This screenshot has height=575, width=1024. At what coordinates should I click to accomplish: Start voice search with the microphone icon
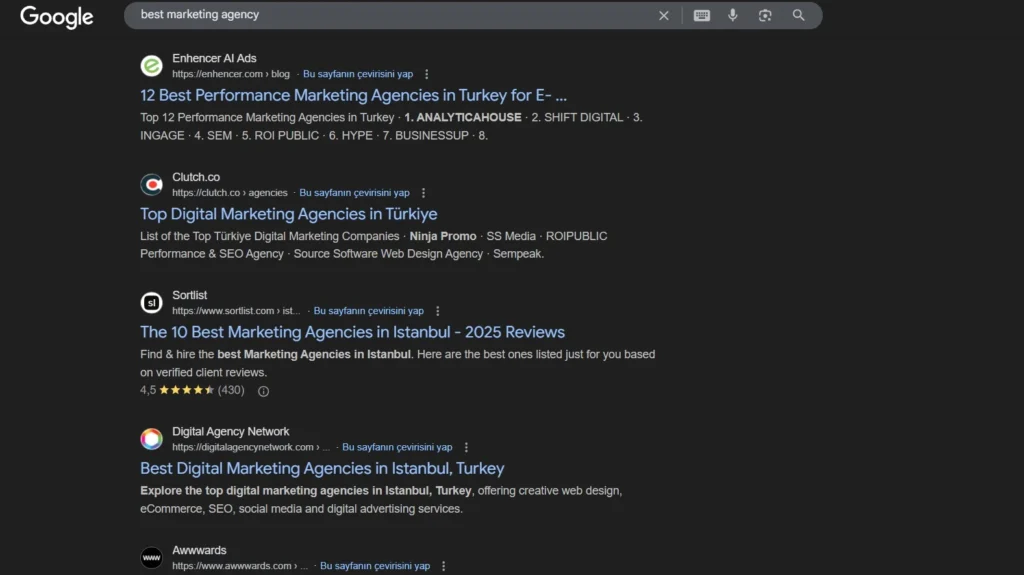click(733, 15)
